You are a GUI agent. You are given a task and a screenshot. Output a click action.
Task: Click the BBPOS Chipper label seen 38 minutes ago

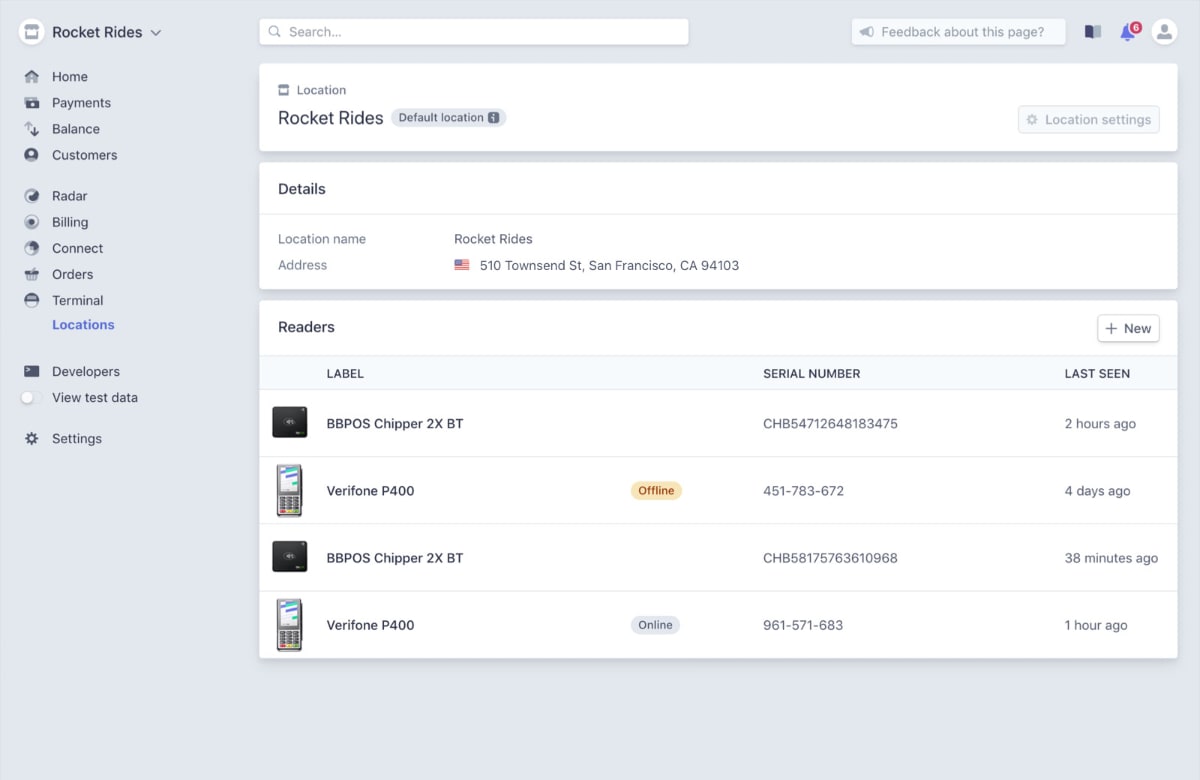tap(395, 558)
